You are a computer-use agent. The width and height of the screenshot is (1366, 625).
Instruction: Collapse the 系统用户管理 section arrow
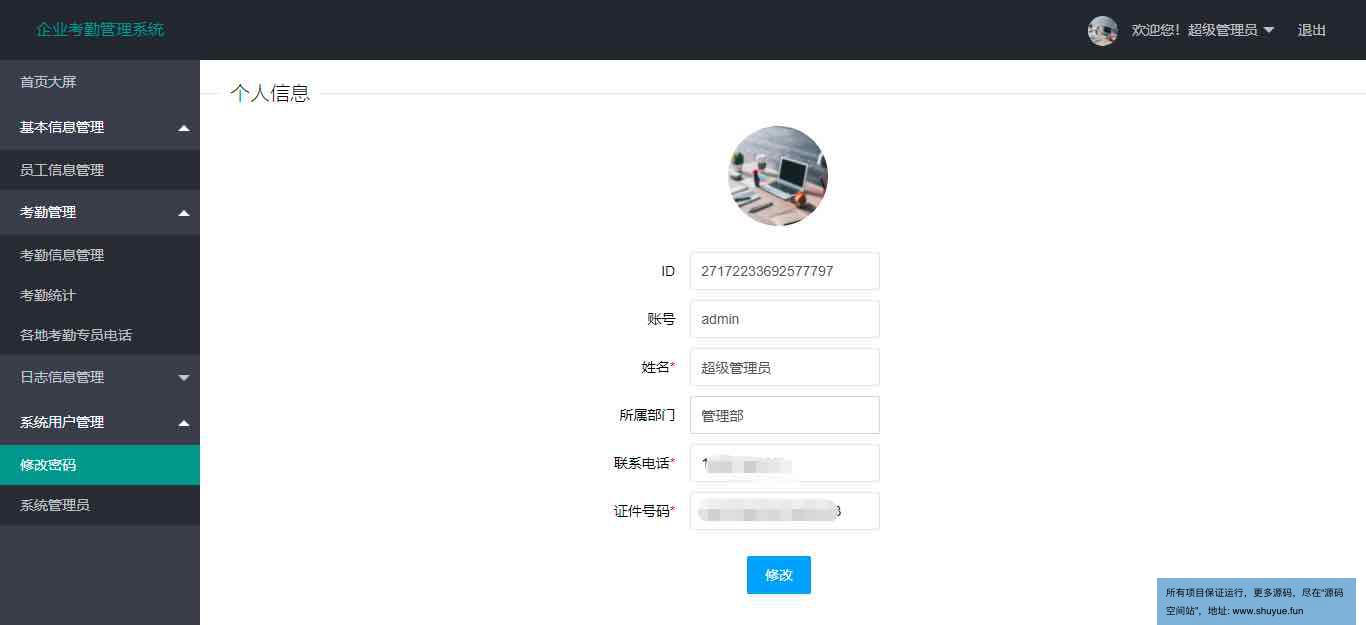(x=183, y=423)
